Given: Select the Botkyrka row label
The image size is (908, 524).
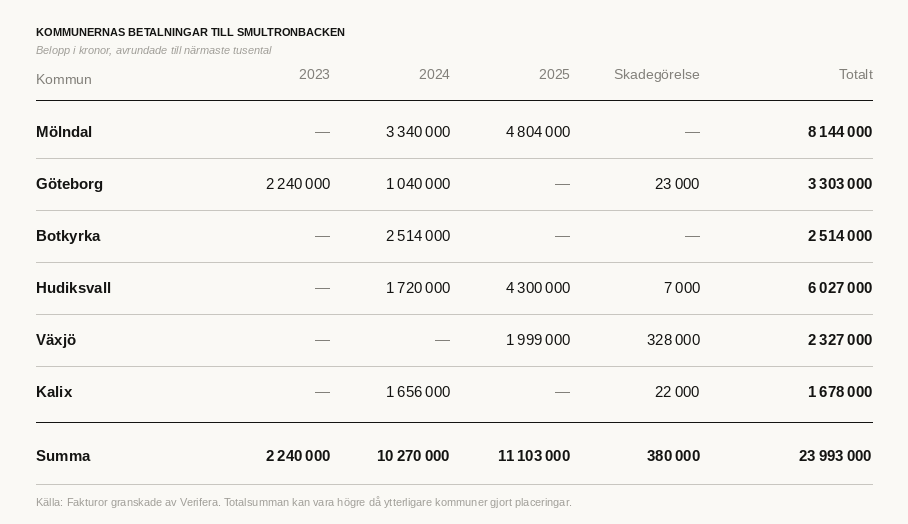Looking at the screenshot, I should pos(68,236).
